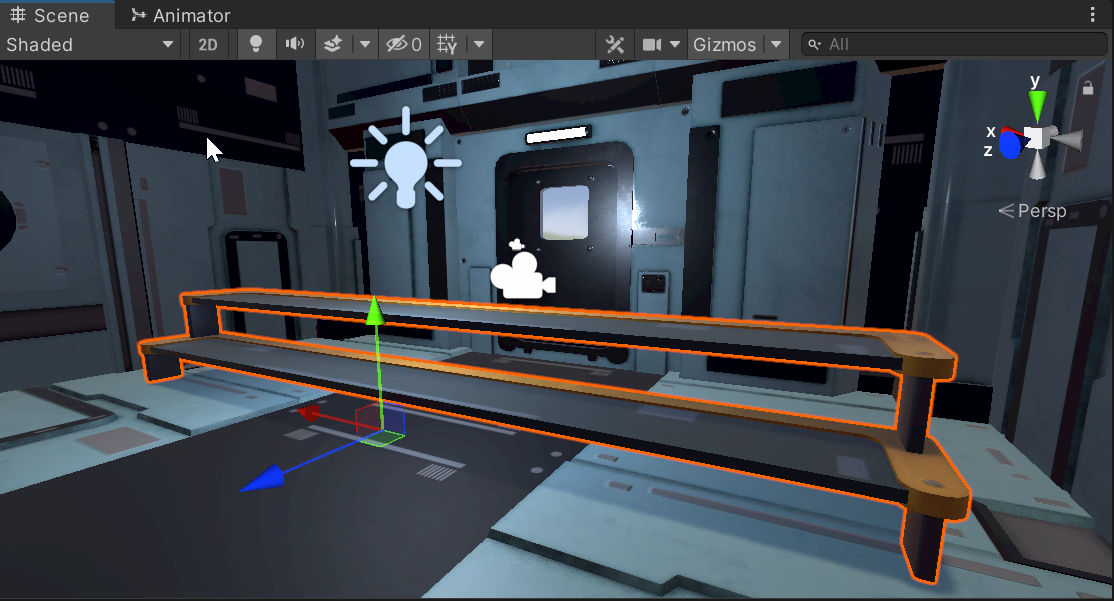Screen dimensions: 1114x601
Task: Toggle the 2D view mode button
Action: [x=208, y=44]
